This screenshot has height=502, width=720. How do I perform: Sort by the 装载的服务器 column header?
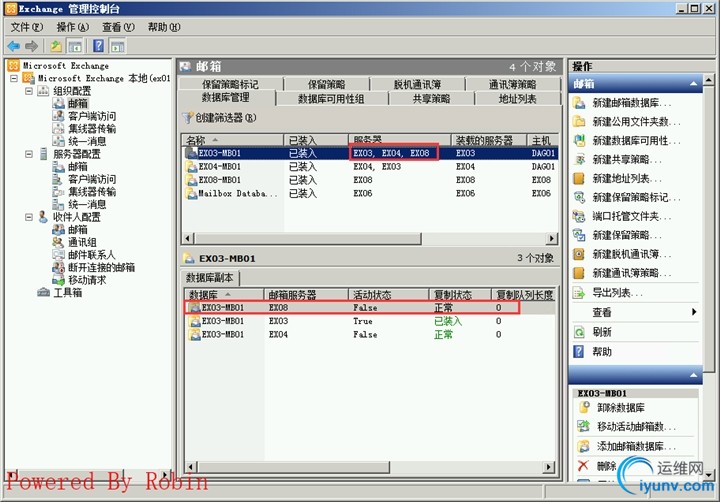point(489,140)
